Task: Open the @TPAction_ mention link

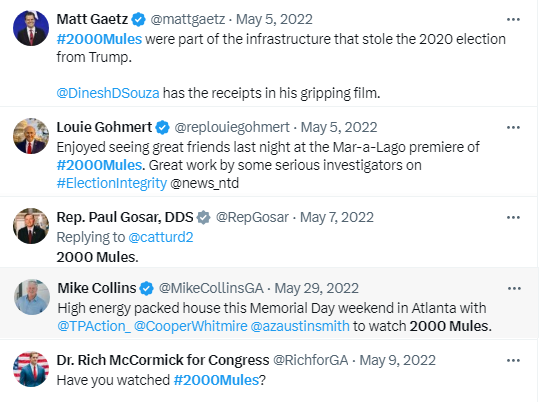Action: [x=94, y=326]
